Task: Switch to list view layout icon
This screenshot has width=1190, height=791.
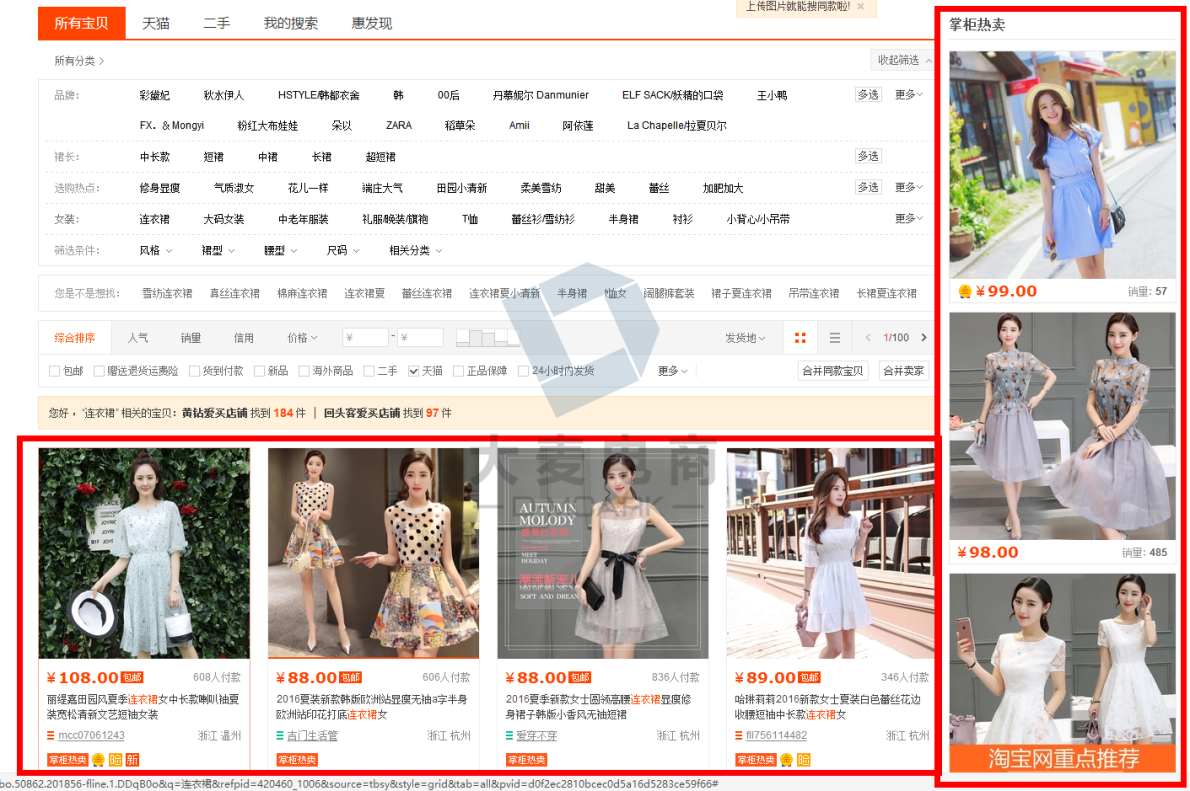Action: tap(834, 338)
